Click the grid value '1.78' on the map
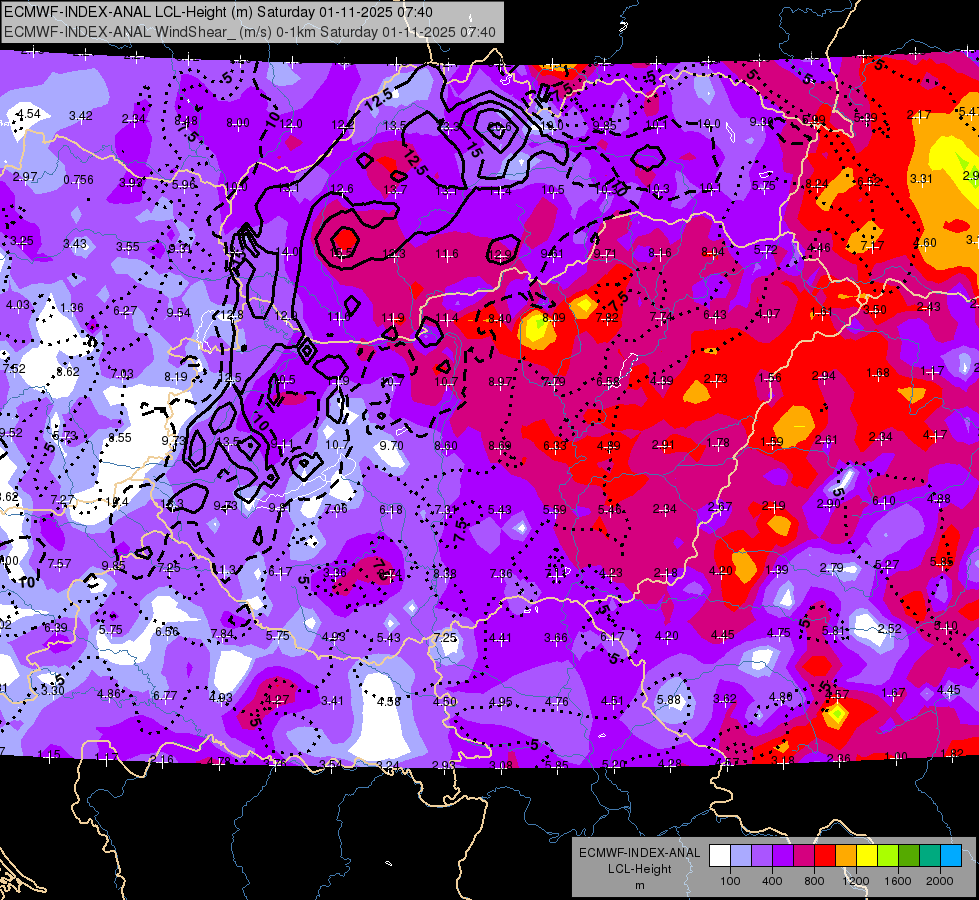The width and height of the screenshot is (979, 900). point(717,443)
